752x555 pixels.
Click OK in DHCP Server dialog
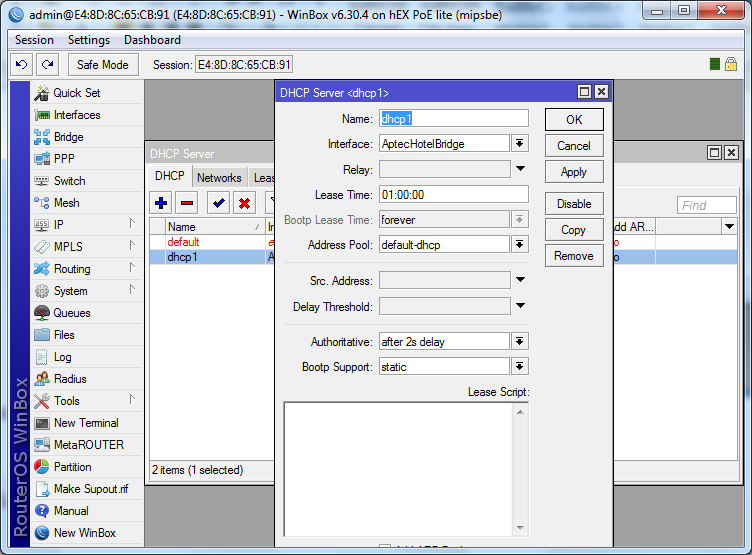point(574,119)
